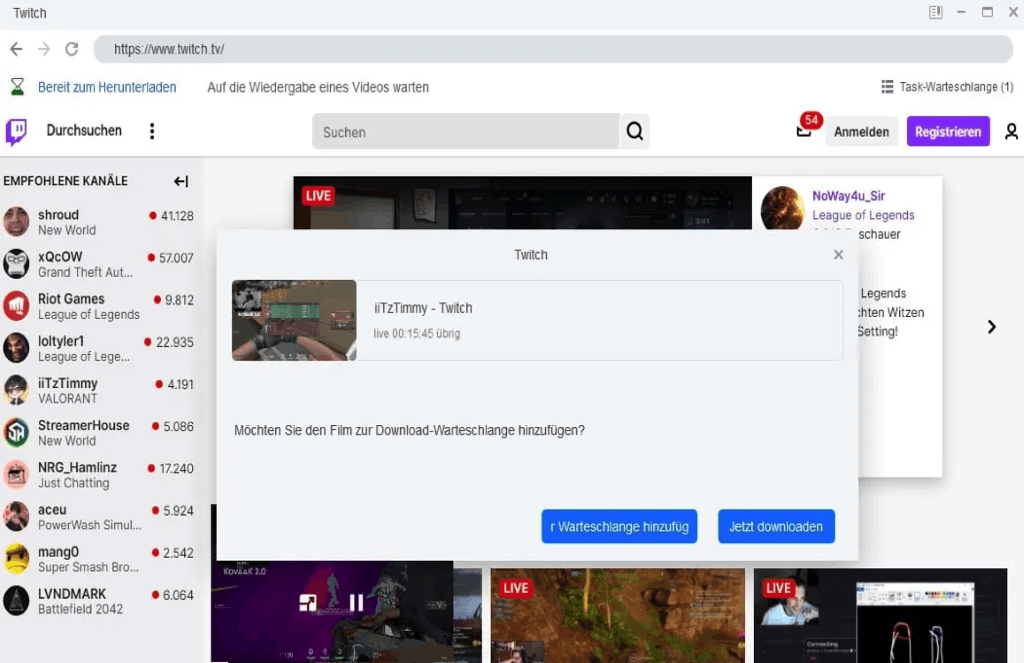Click the iiTzTimmy video thumbnail in dialog
The width and height of the screenshot is (1024, 663).
point(294,320)
